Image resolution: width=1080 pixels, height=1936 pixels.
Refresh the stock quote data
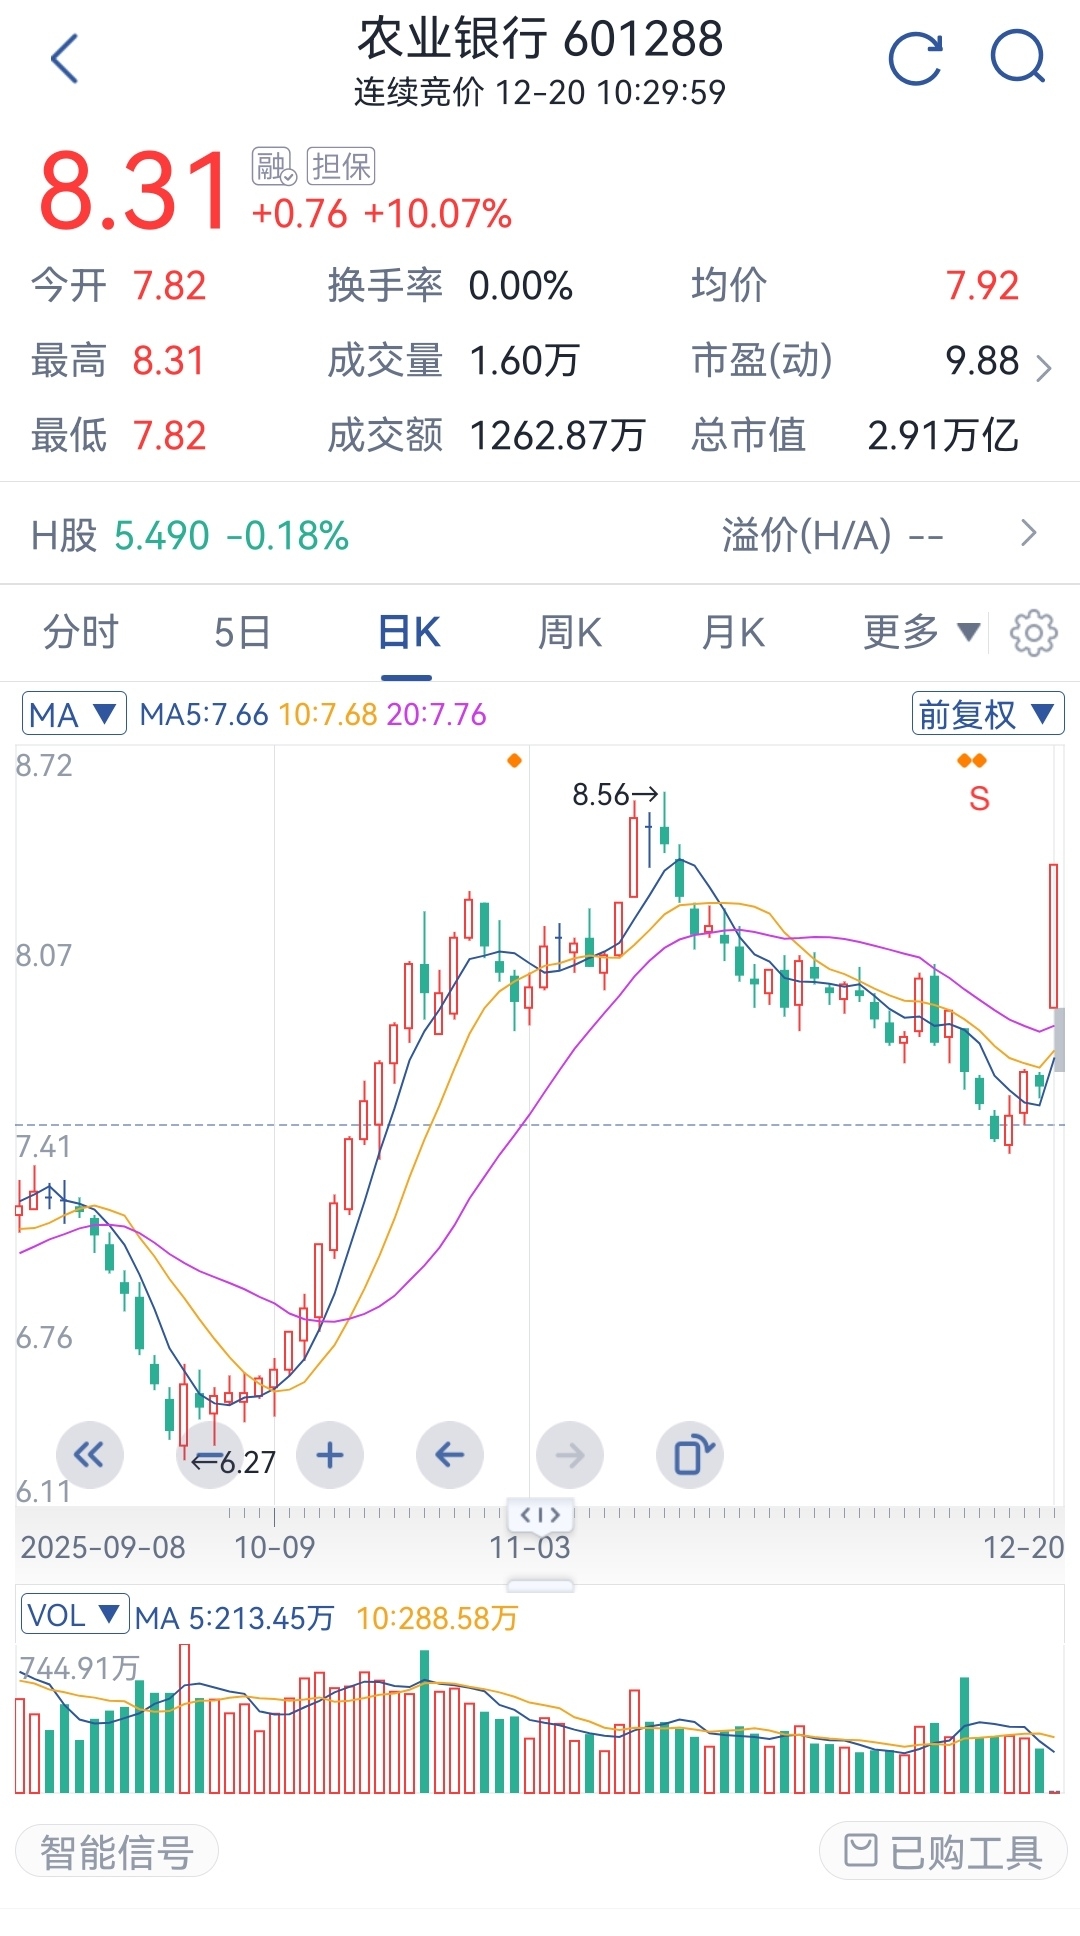915,59
